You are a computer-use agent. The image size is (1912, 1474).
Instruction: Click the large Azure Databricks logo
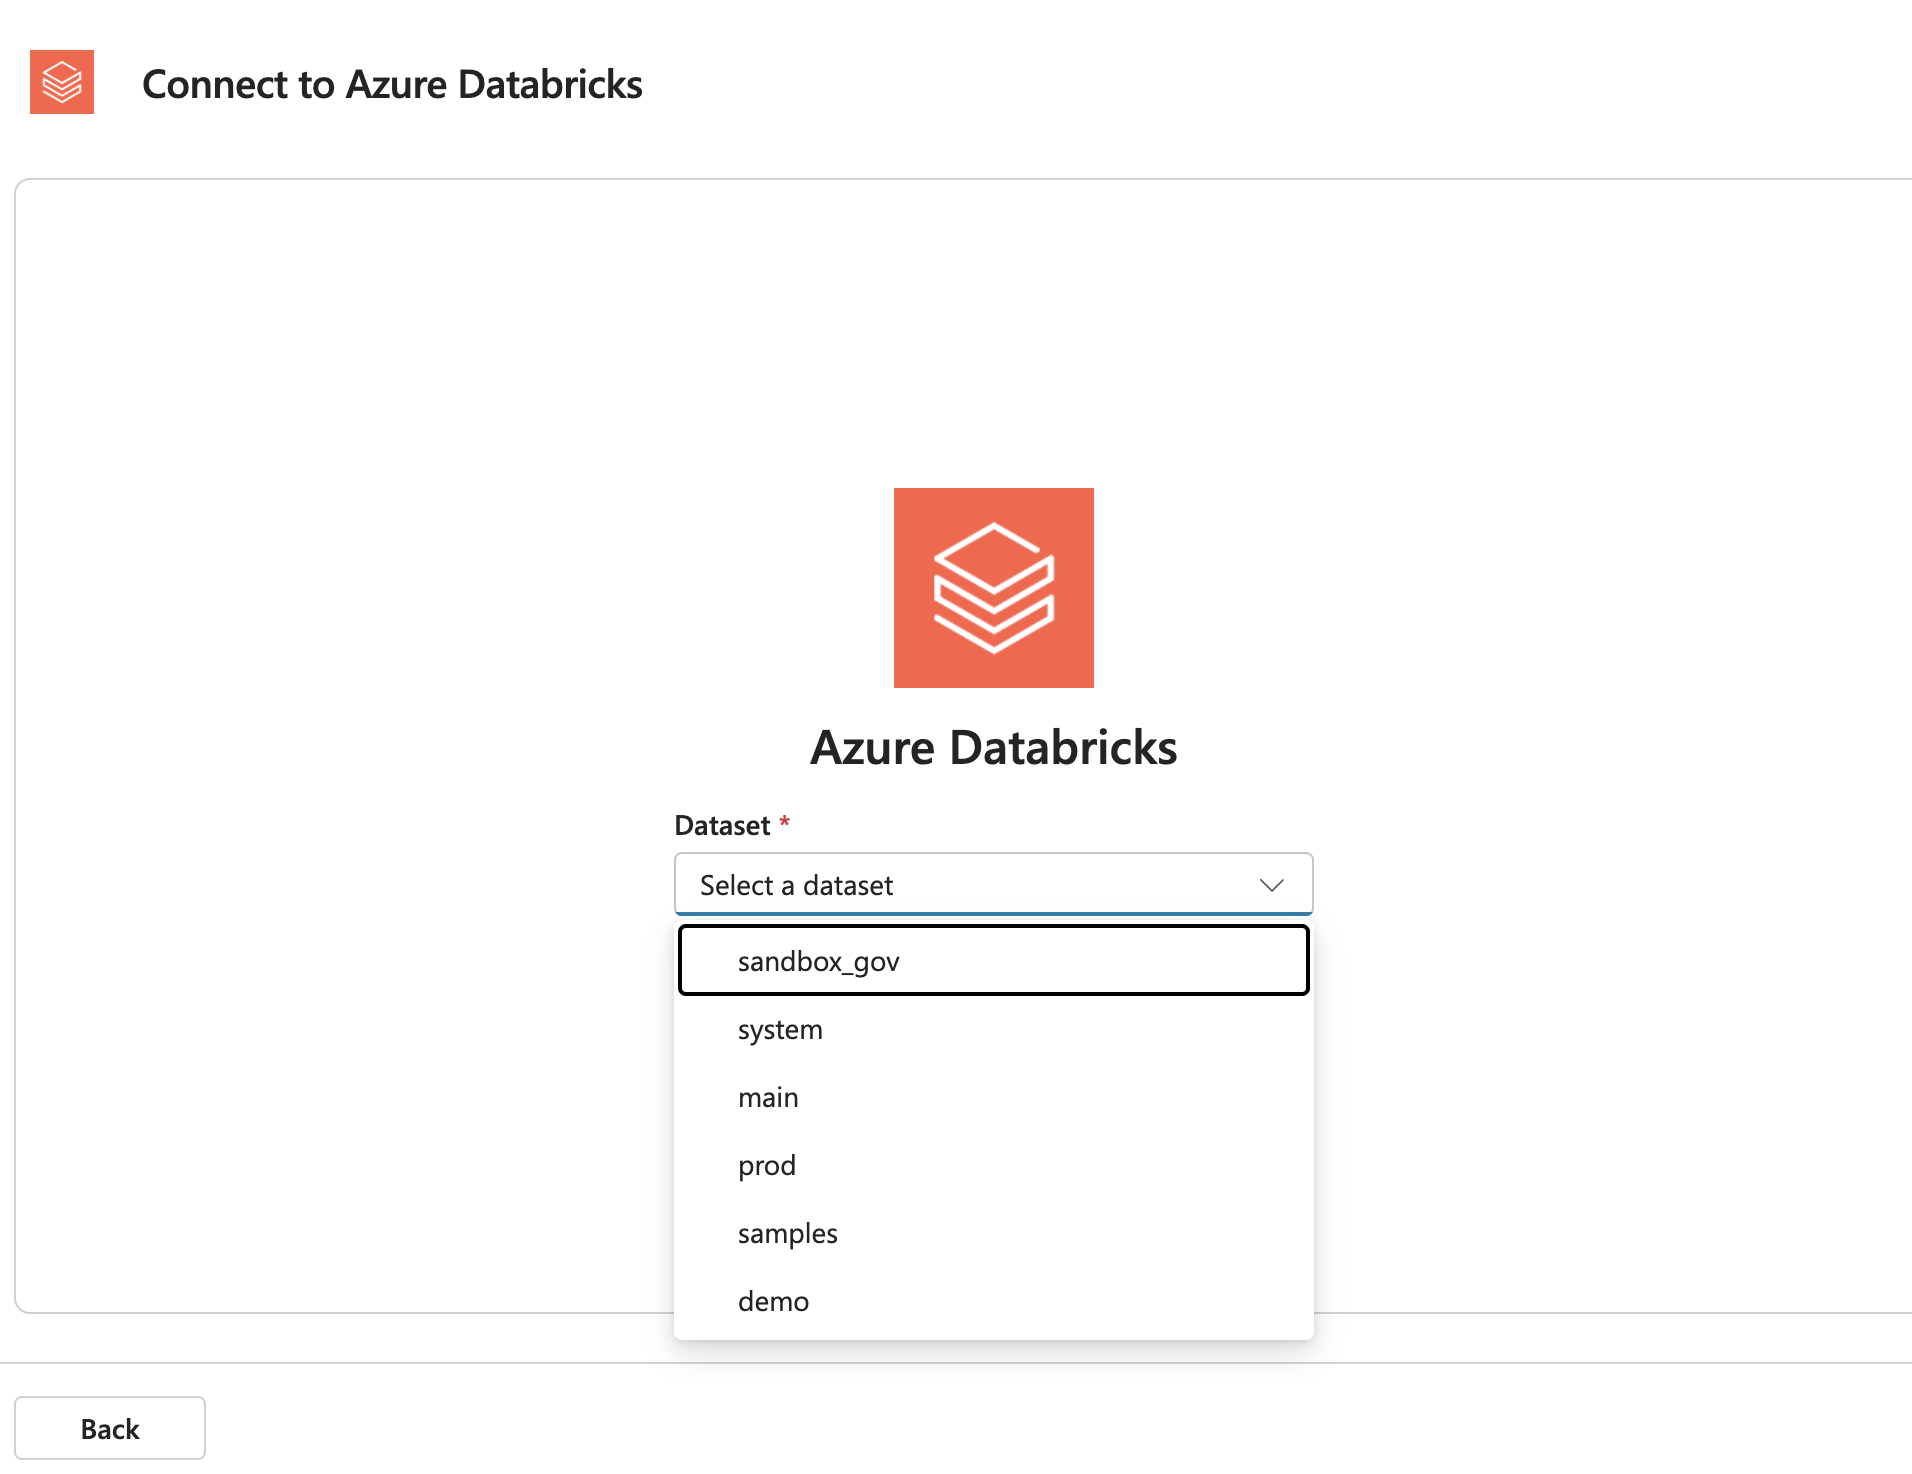click(993, 588)
